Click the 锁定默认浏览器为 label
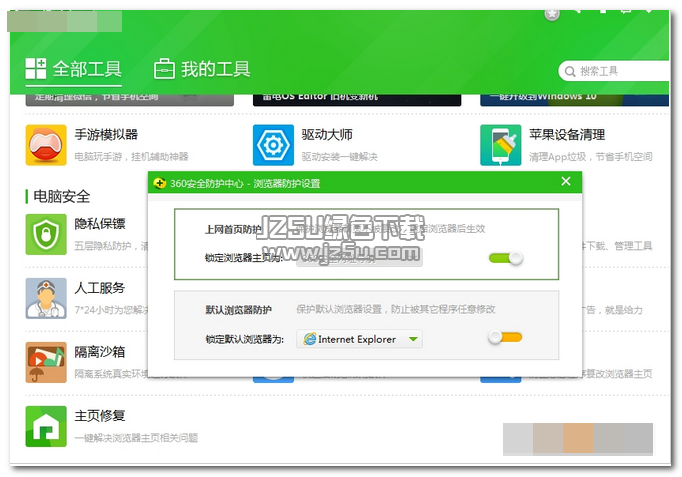The width and height of the screenshot is (682, 477). [244, 339]
